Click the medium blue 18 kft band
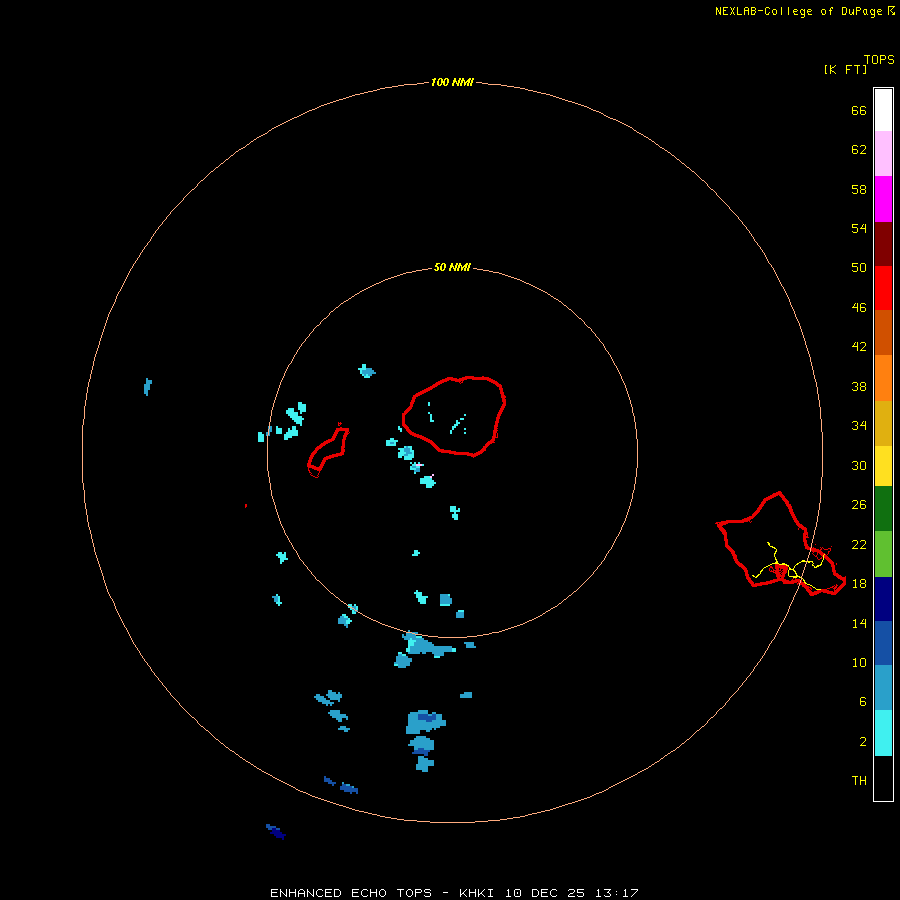Viewport: 900px width, 900px height. [883, 643]
